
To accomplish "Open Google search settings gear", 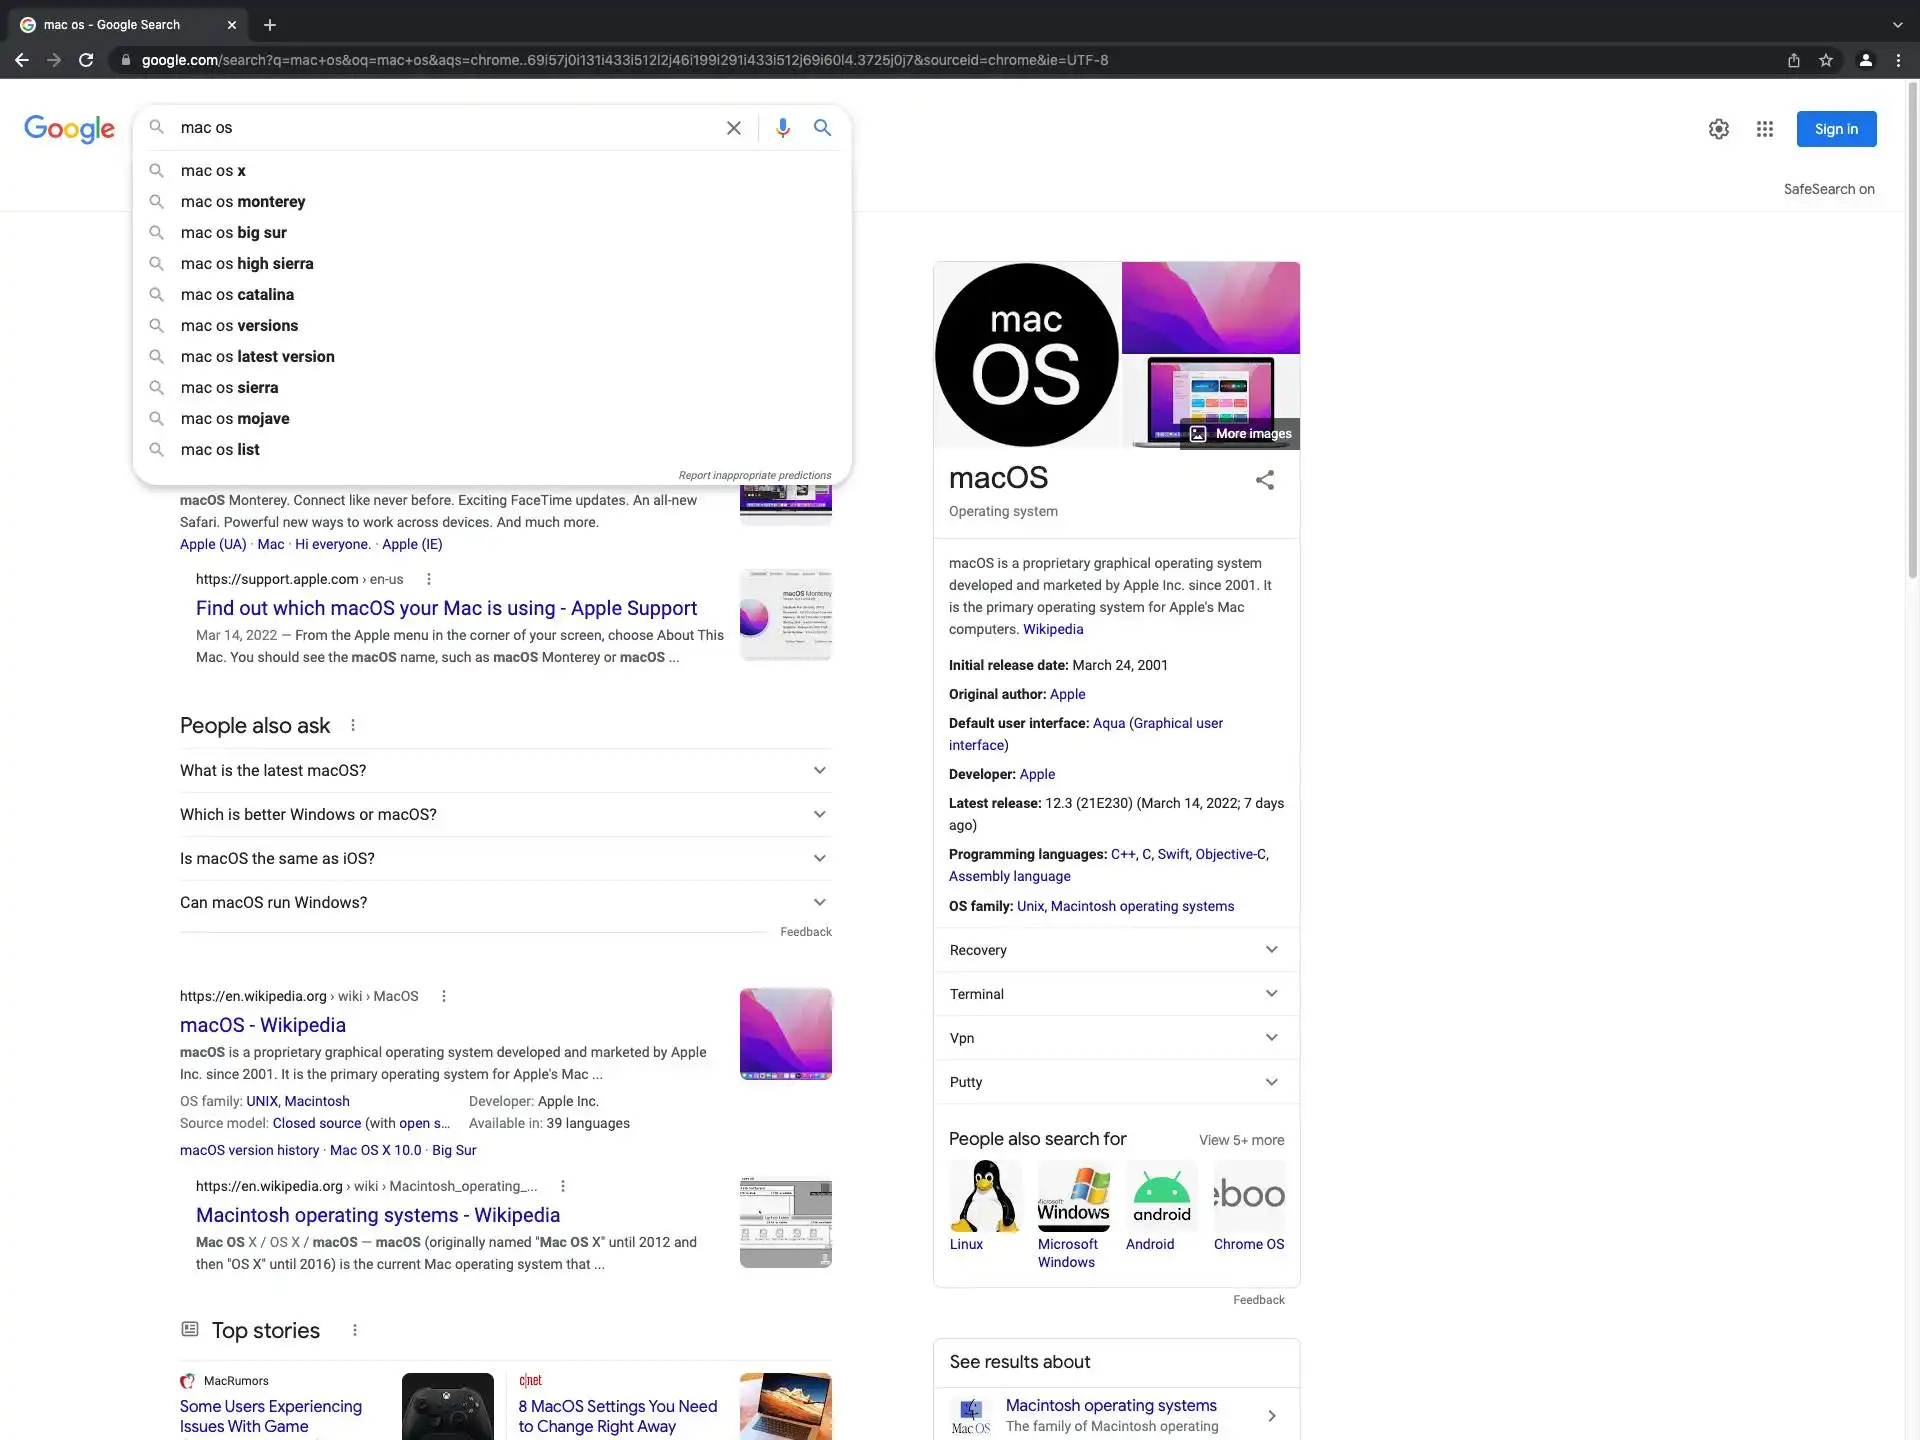I will pos(1718,129).
